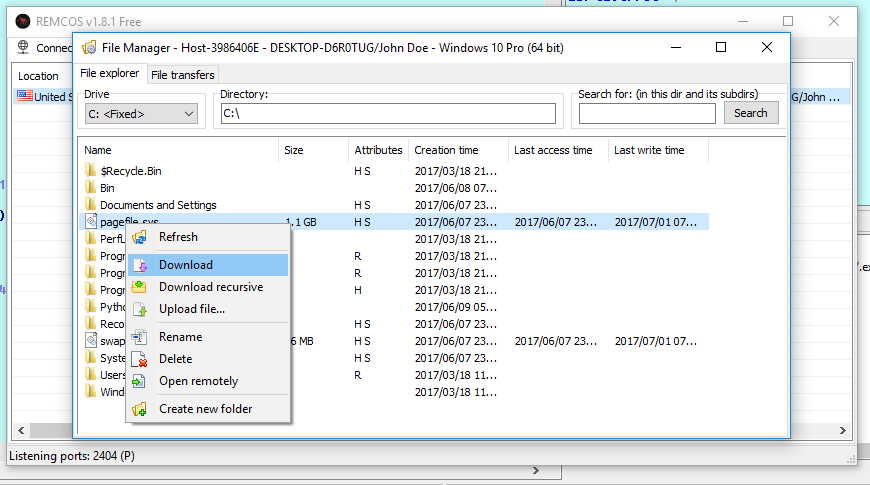The height and width of the screenshot is (485, 870).
Task: Click the Open remotely icon
Action: (139, 381)
